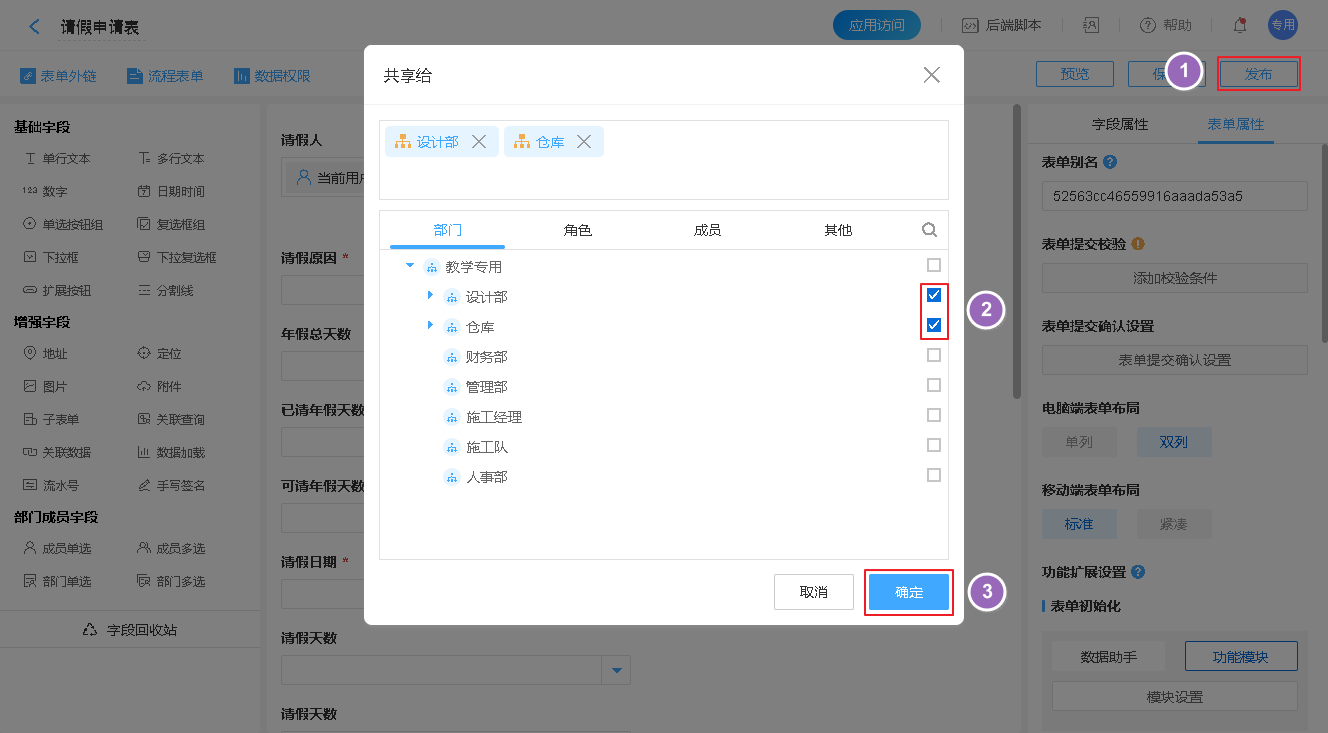Viewport: 1328px width, 733px height.
Task: Check the 财务部 checkbox
Action: pyautogui.click(x=934, y=355)
